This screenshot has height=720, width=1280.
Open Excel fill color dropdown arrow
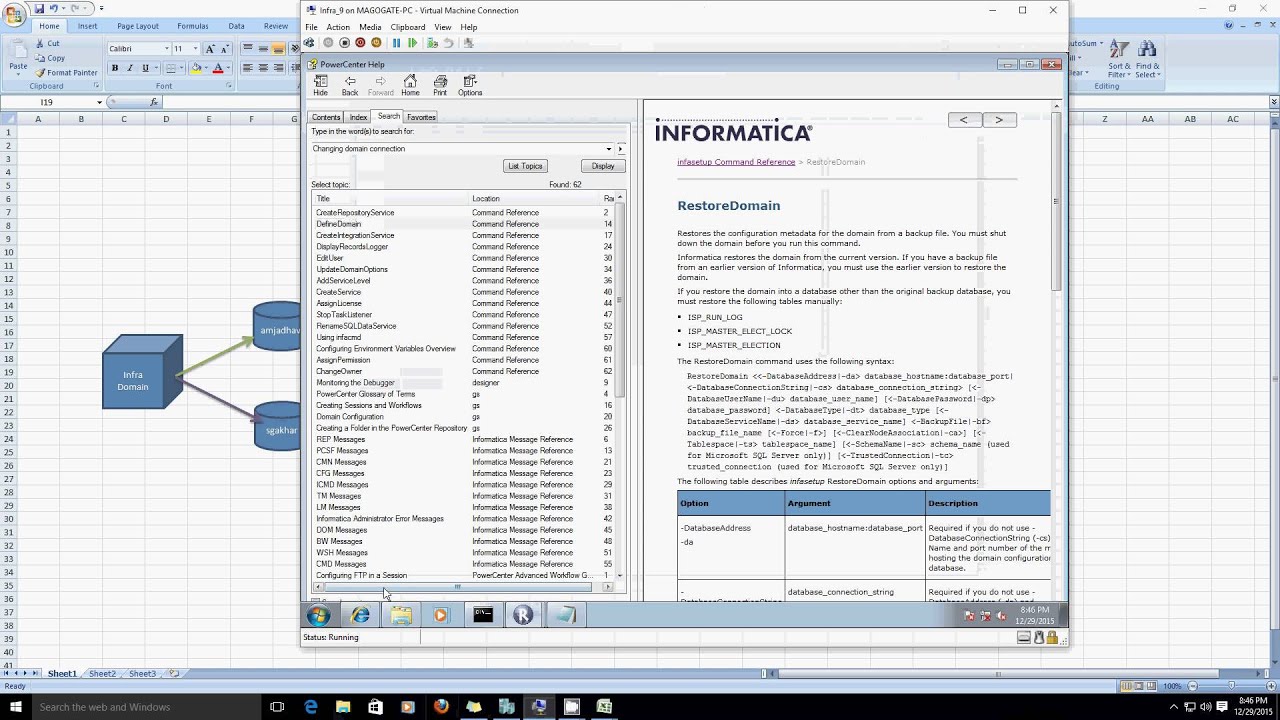(x=207, y=68)
